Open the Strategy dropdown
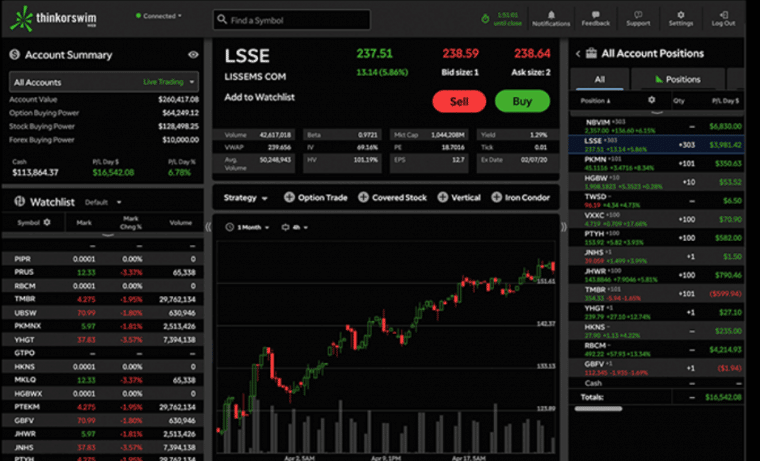760x461 pixels. 246,198
